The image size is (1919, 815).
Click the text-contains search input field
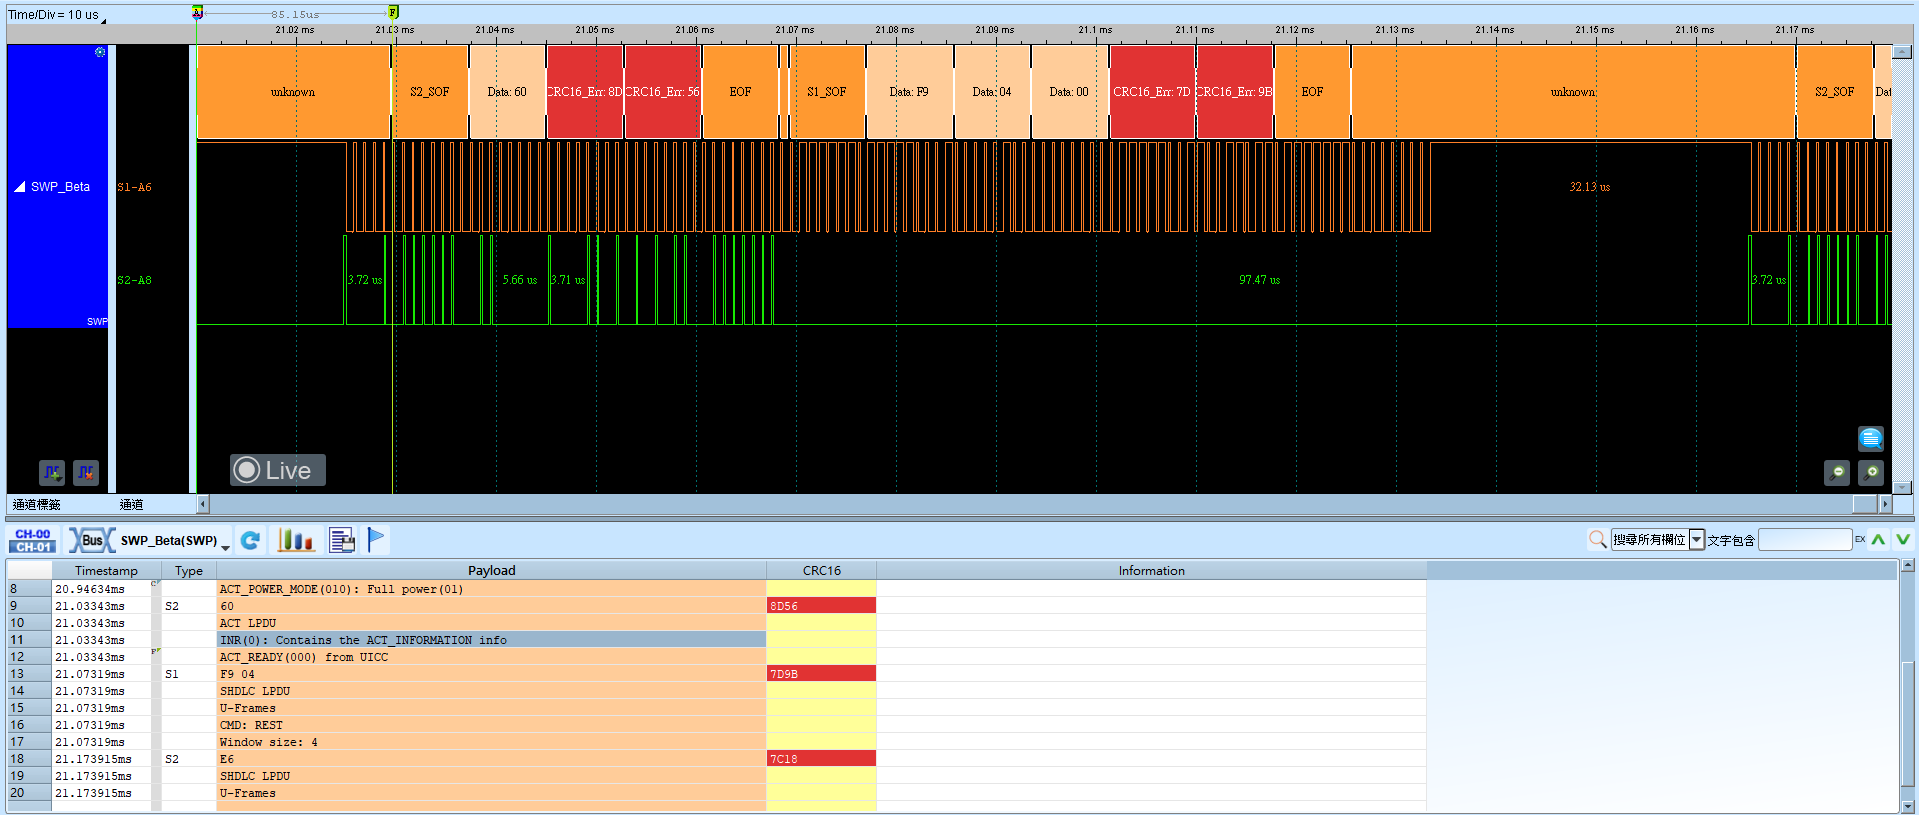click(1805, 540)
